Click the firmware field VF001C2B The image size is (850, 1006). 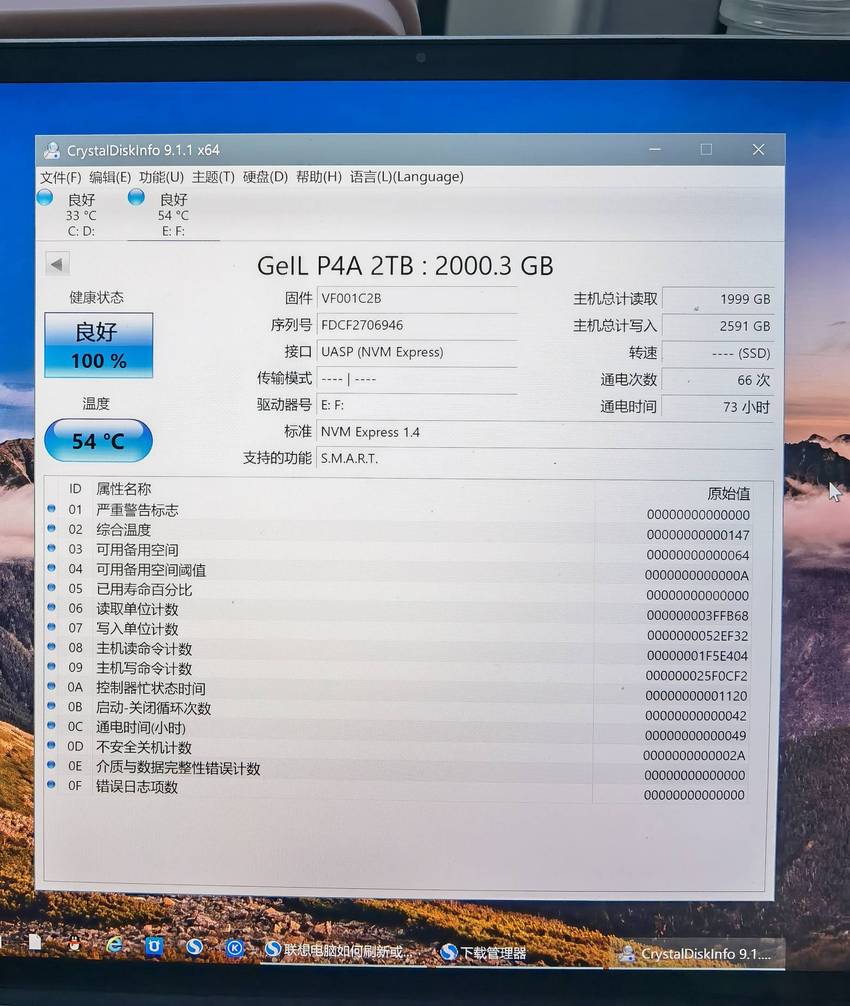(417, 298)
